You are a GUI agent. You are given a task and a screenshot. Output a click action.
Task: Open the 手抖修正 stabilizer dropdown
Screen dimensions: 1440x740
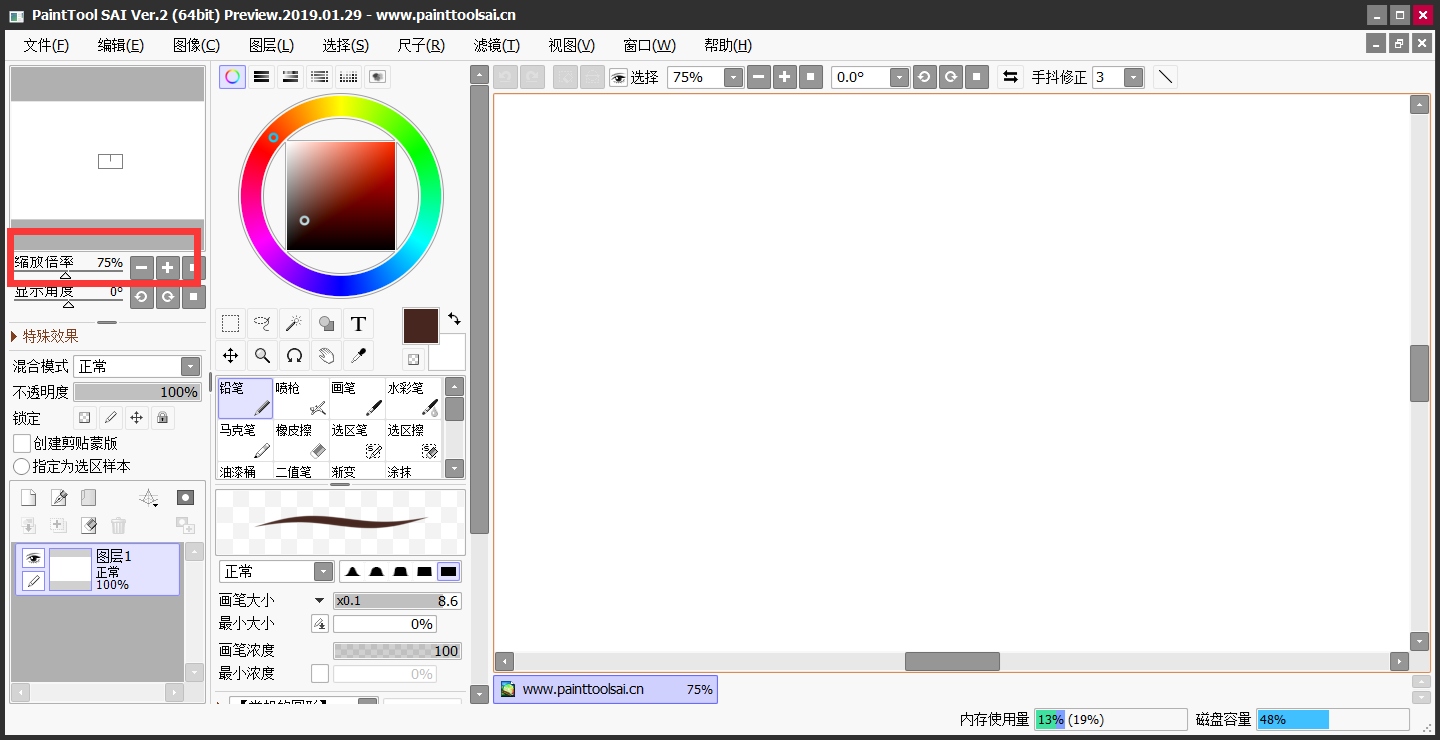tap(1134, 77)
